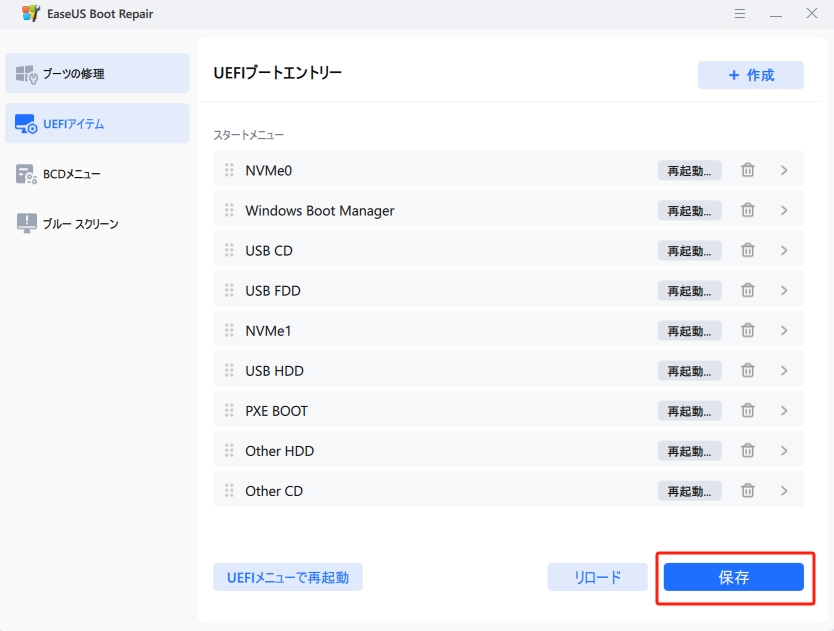
Task: Remove USB CD entry with trash icon
Action: 747,251
